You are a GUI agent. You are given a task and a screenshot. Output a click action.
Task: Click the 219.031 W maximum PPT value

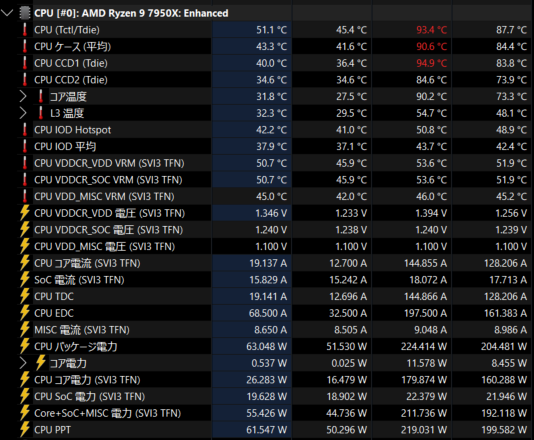tap(424, 430)
